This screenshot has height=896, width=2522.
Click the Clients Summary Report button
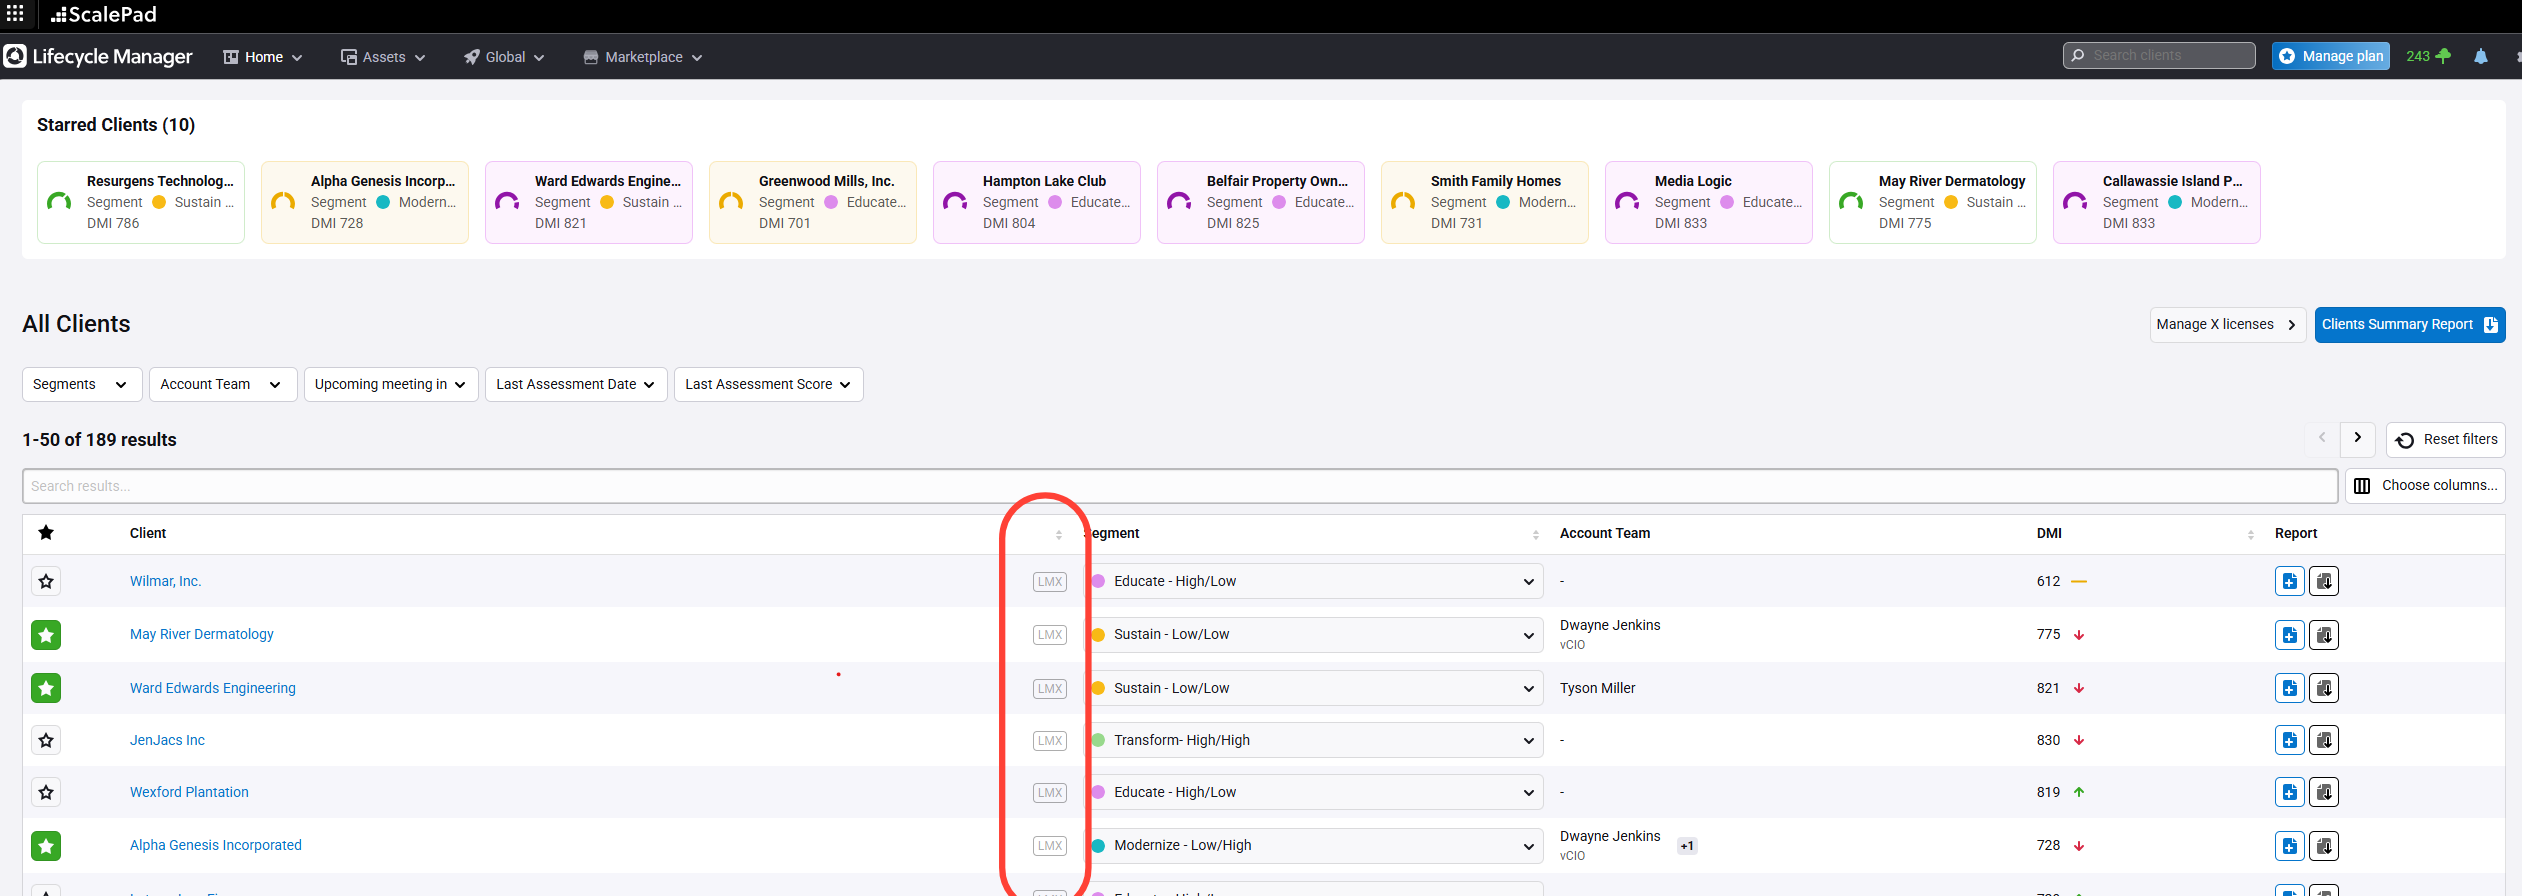(2408, 325)
